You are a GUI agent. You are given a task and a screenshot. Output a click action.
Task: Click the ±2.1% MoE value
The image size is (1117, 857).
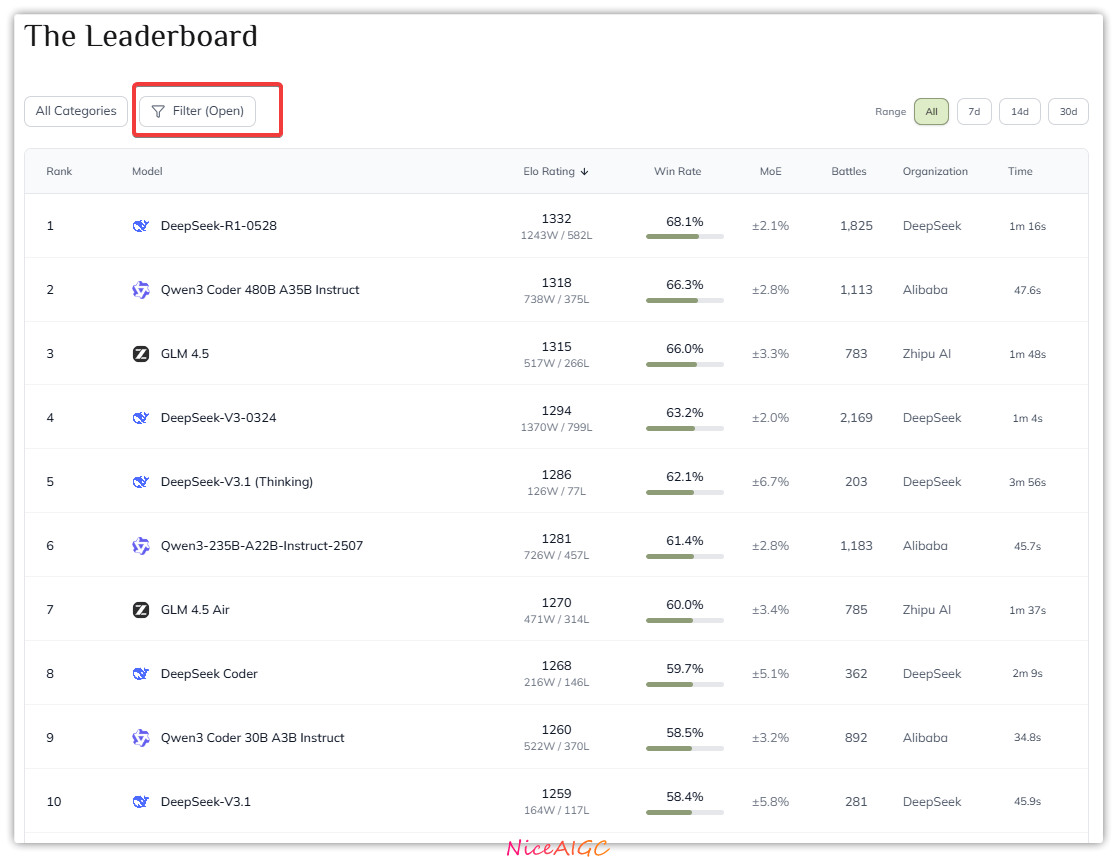[771, 226]
